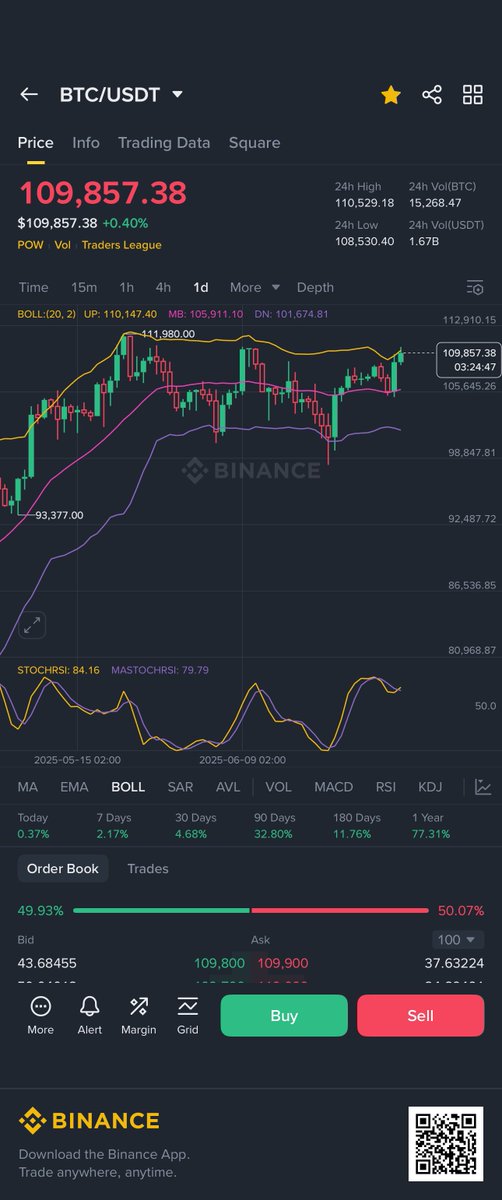This screenshot has height=1200, width=502.
Task: Tap the 7 Days 2.17% performance
Action: pos(112,826)
